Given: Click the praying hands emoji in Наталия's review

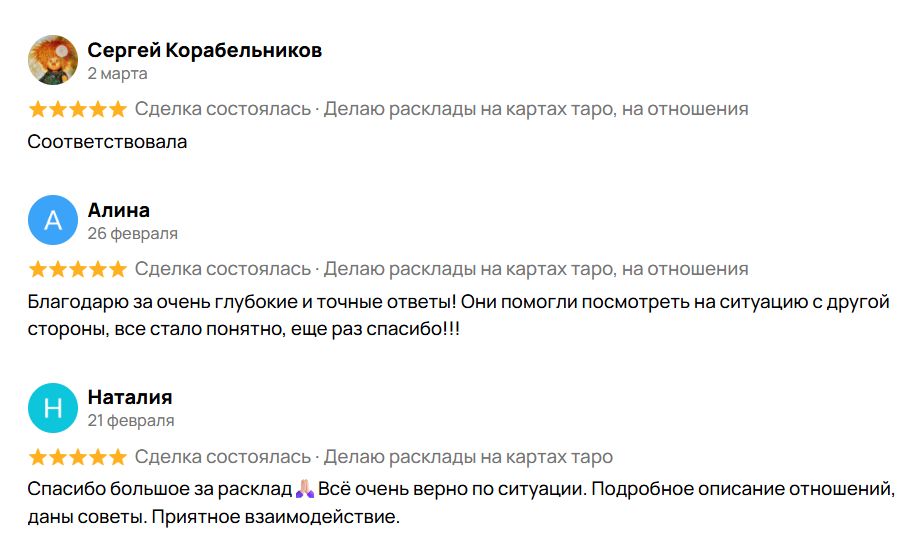Looking at the screenshot, I should point(306,489).
